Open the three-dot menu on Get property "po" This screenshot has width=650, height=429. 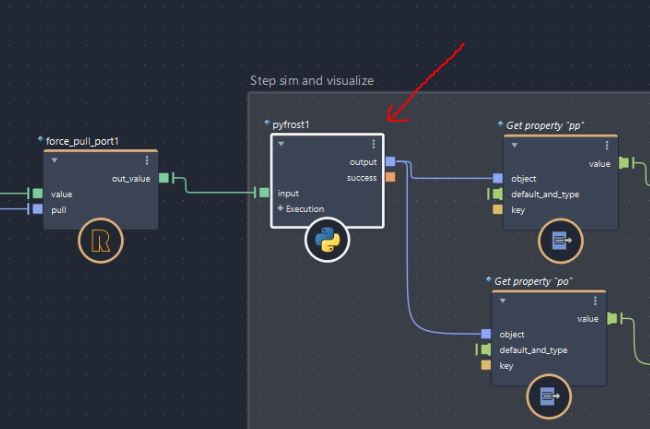[x=595, y=300]
